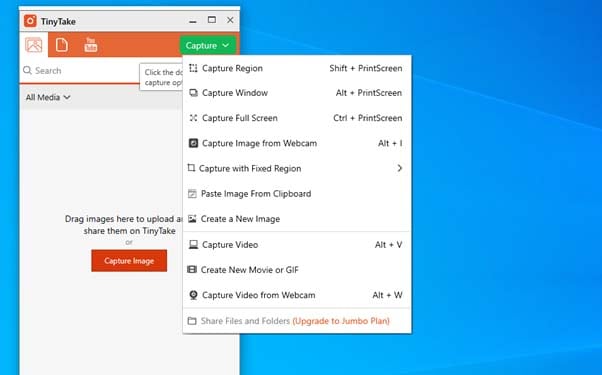The height and width of the screenshot is (375, 602).
Task: Open the YouTube tab icon
Action: [91, 45]
